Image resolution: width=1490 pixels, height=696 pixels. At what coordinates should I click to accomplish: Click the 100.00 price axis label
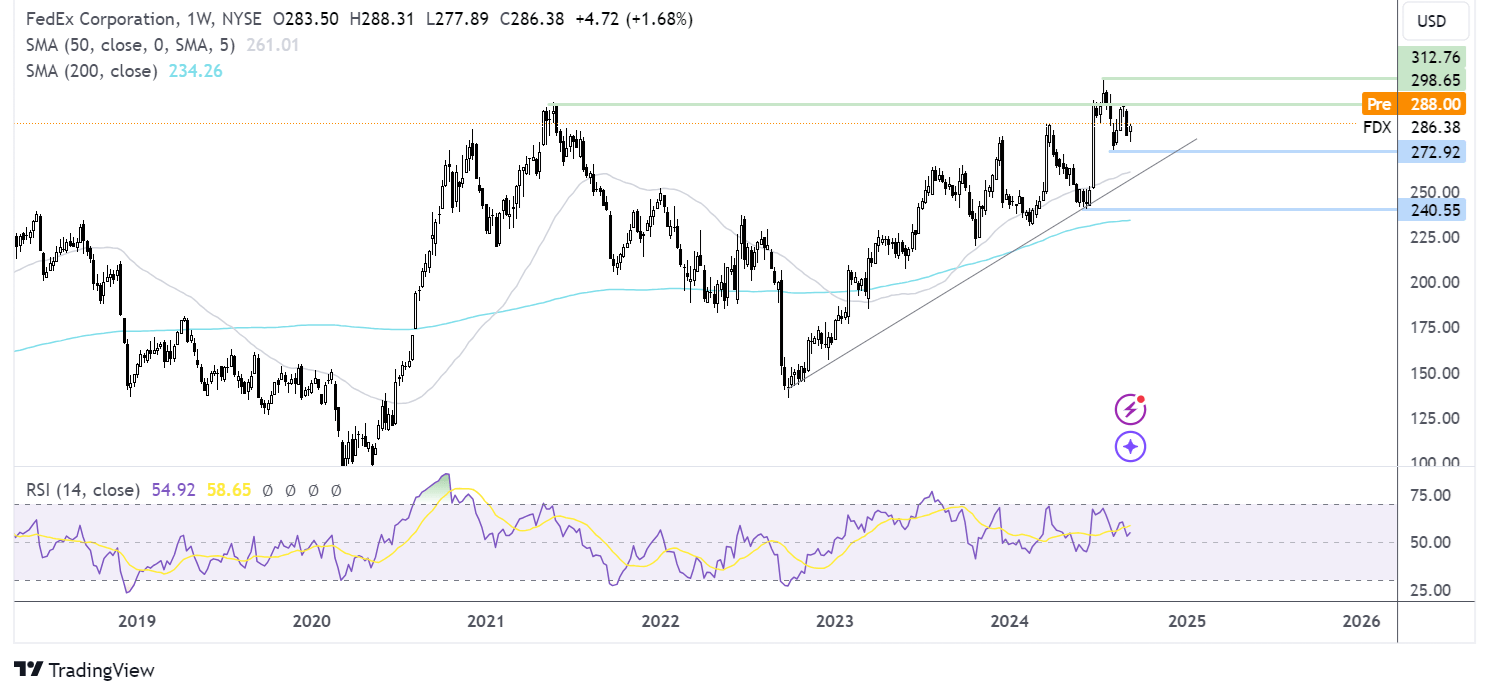coord(1435,463)
